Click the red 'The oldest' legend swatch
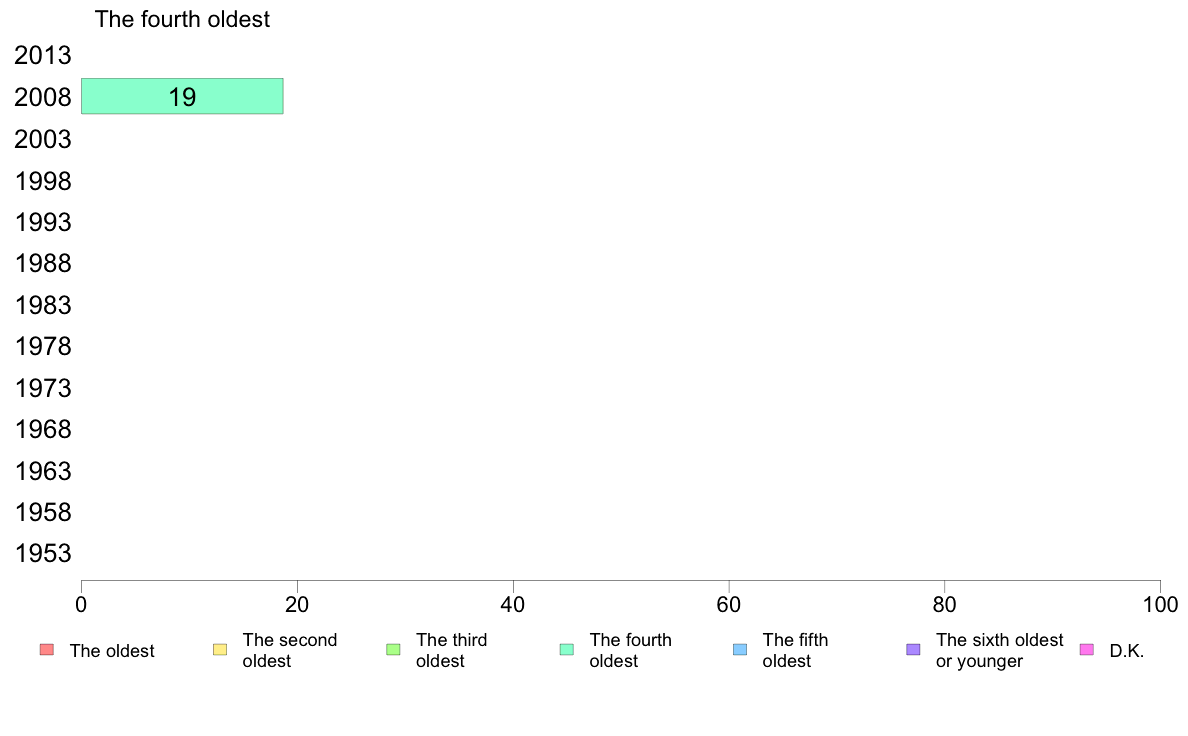The height and width of the screenshot is (736, 1188). [x=47, y=650]
